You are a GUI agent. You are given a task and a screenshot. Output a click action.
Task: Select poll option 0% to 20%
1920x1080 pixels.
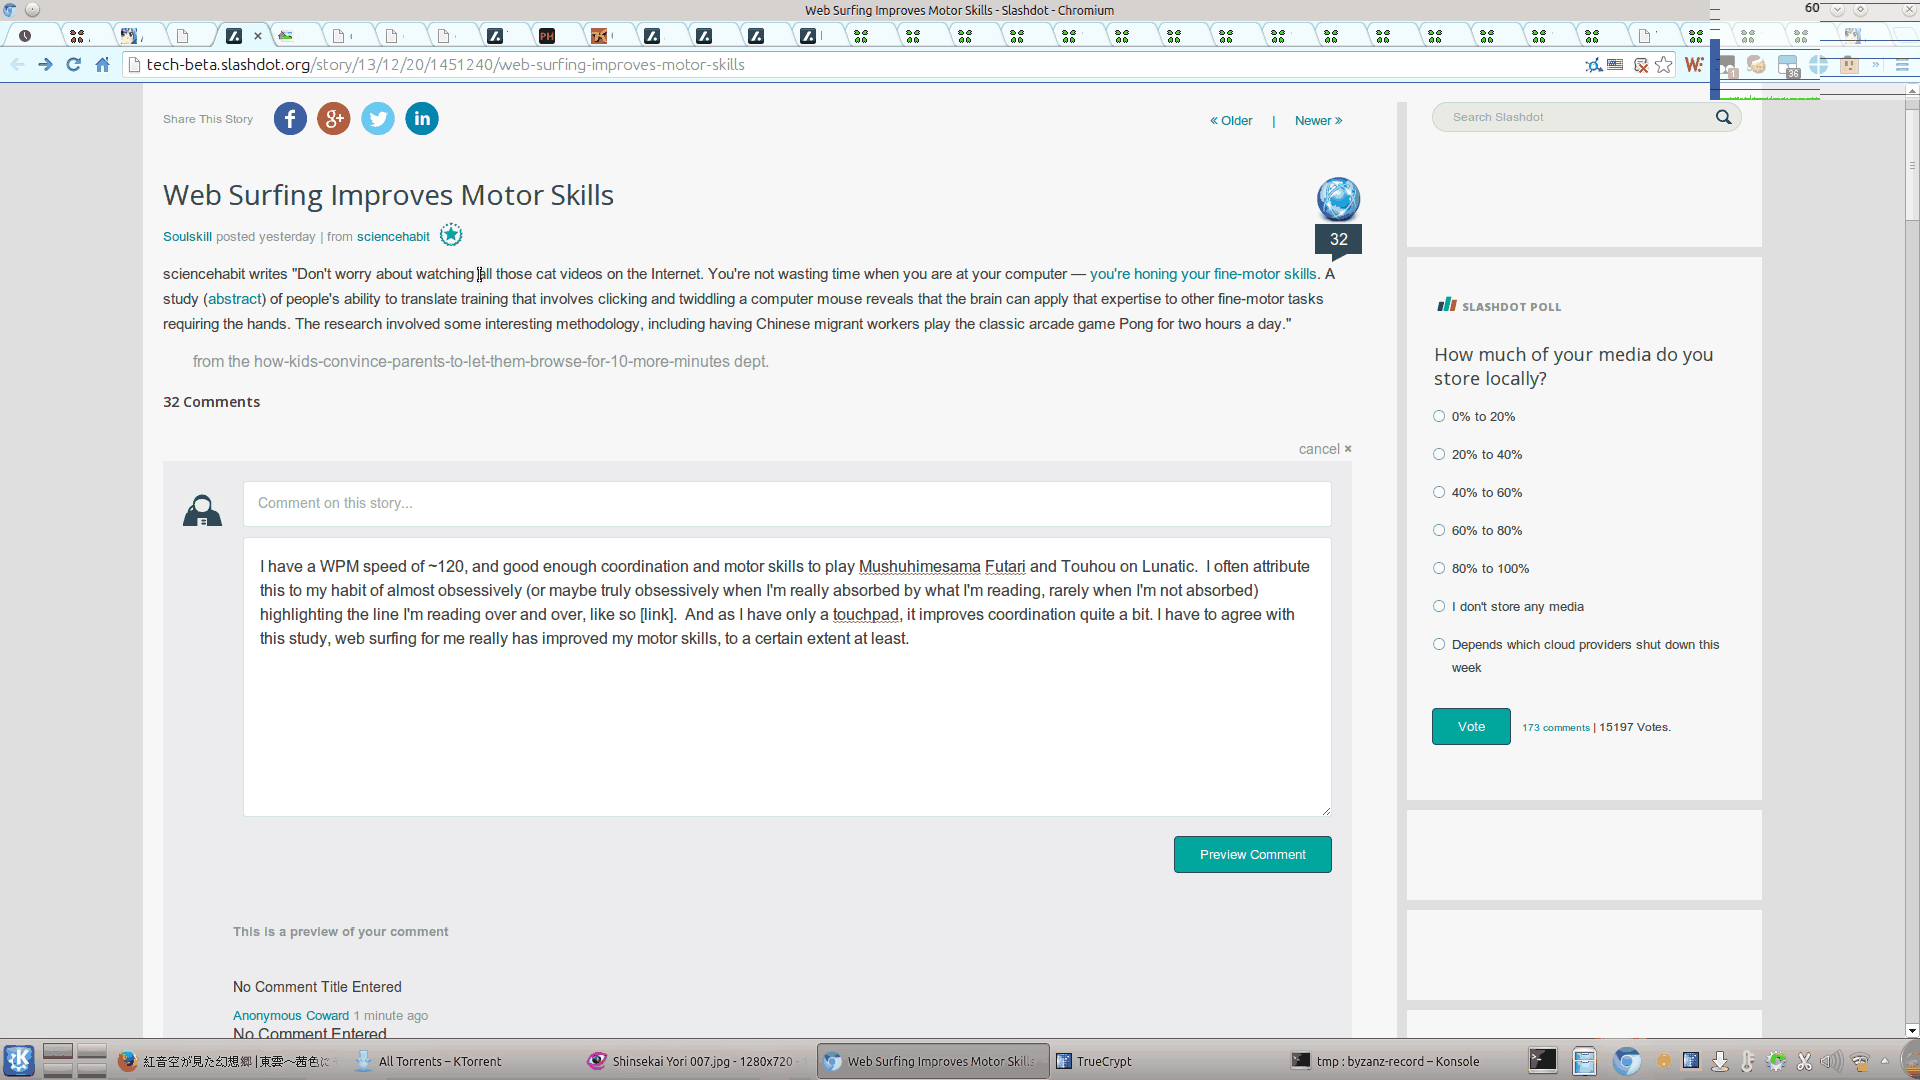[x=1438, y=416]
